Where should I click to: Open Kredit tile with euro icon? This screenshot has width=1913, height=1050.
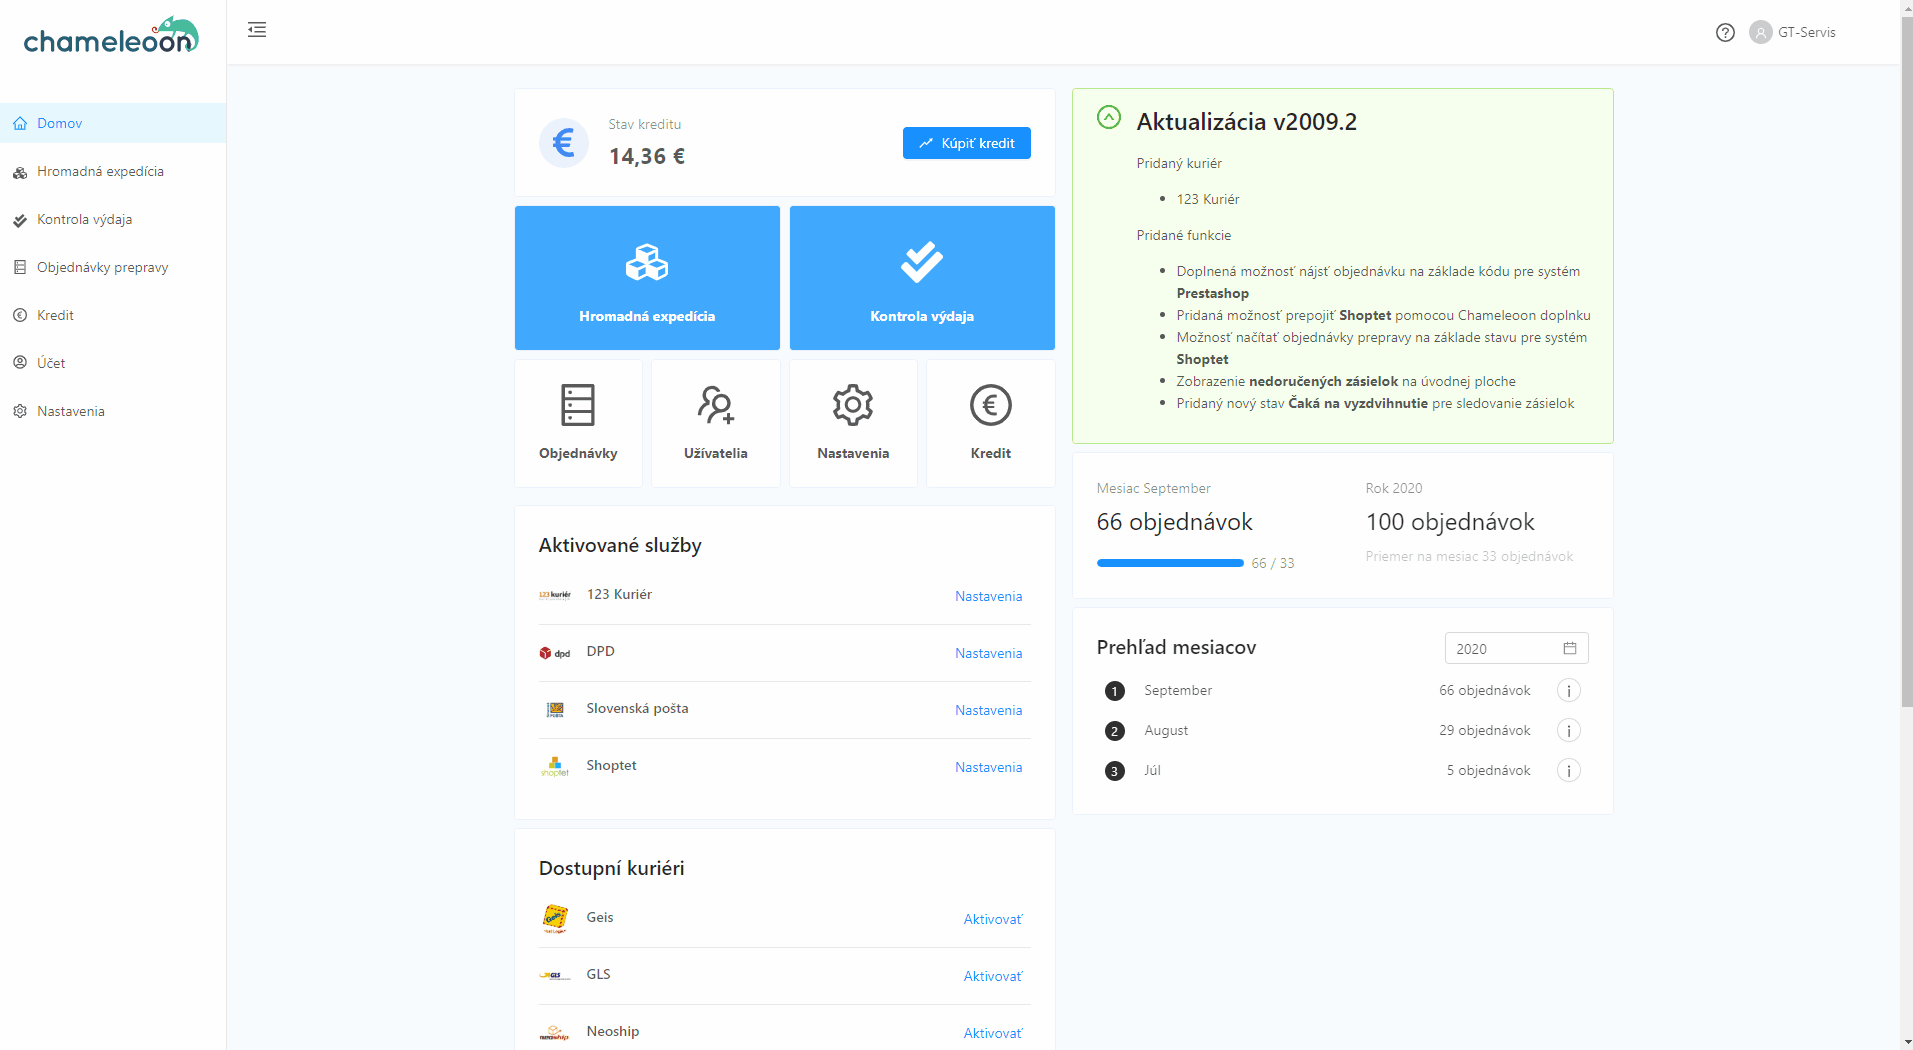click(991, 423)
